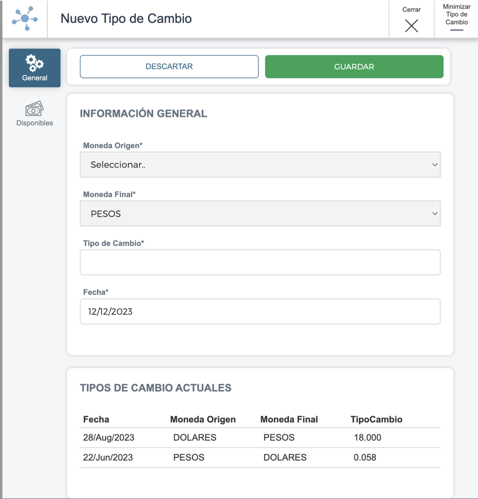Select the 22/Jun/2023 exchange rate row
478x499 pixels.
click(260, 457)
